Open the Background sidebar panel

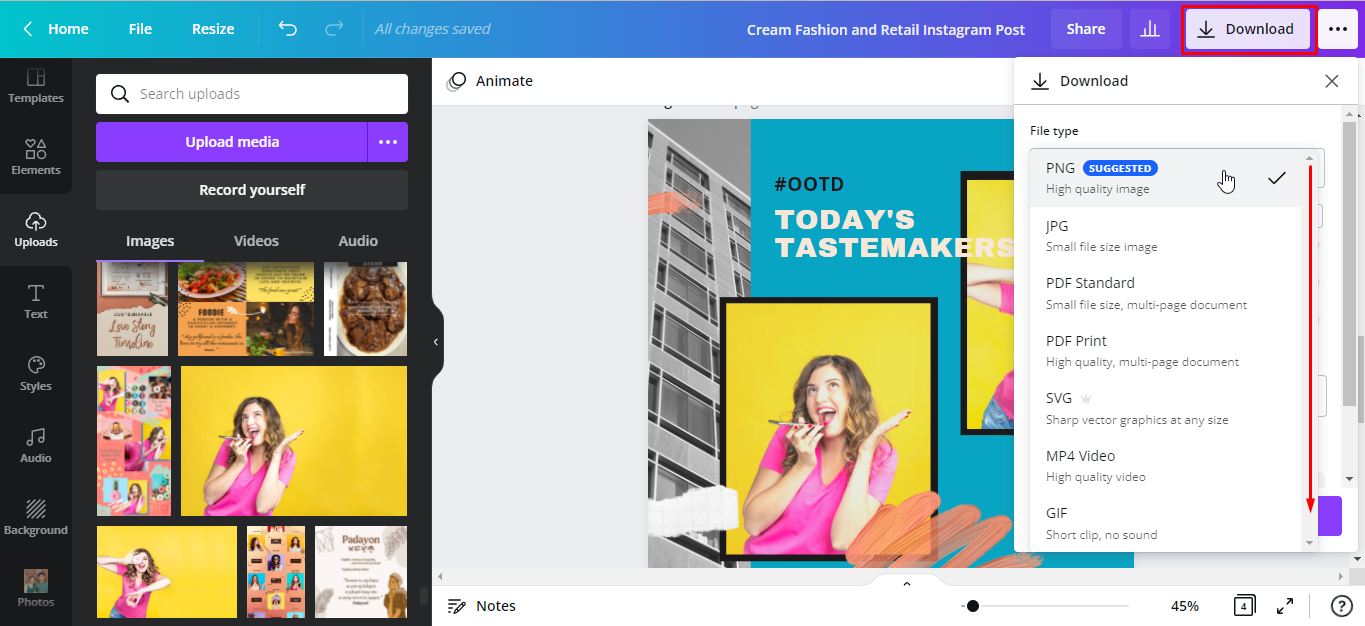click(36, 517)
